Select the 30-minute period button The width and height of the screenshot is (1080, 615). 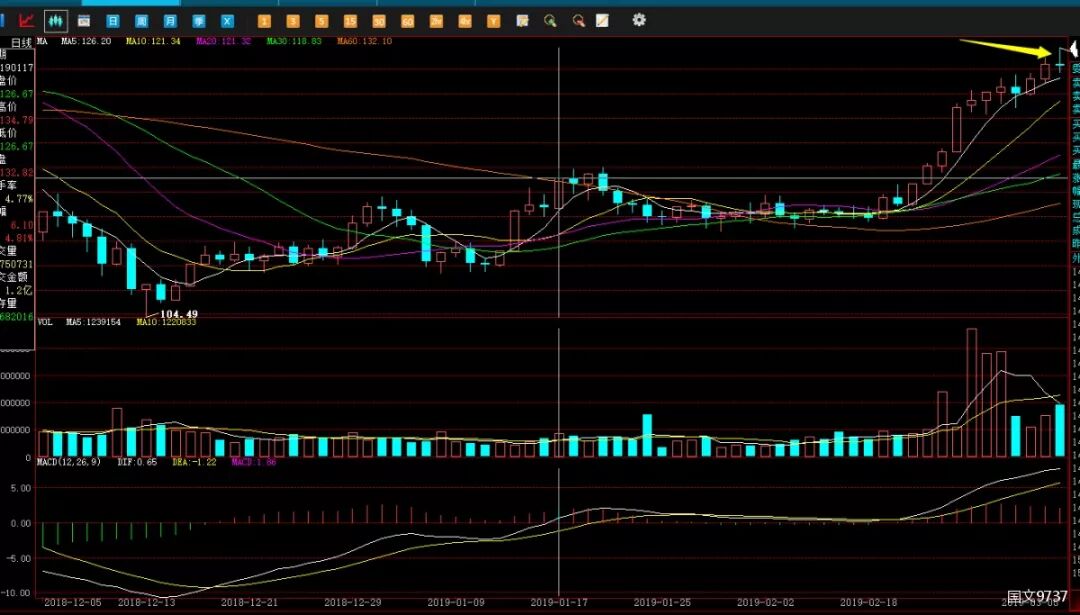[379, 21]
